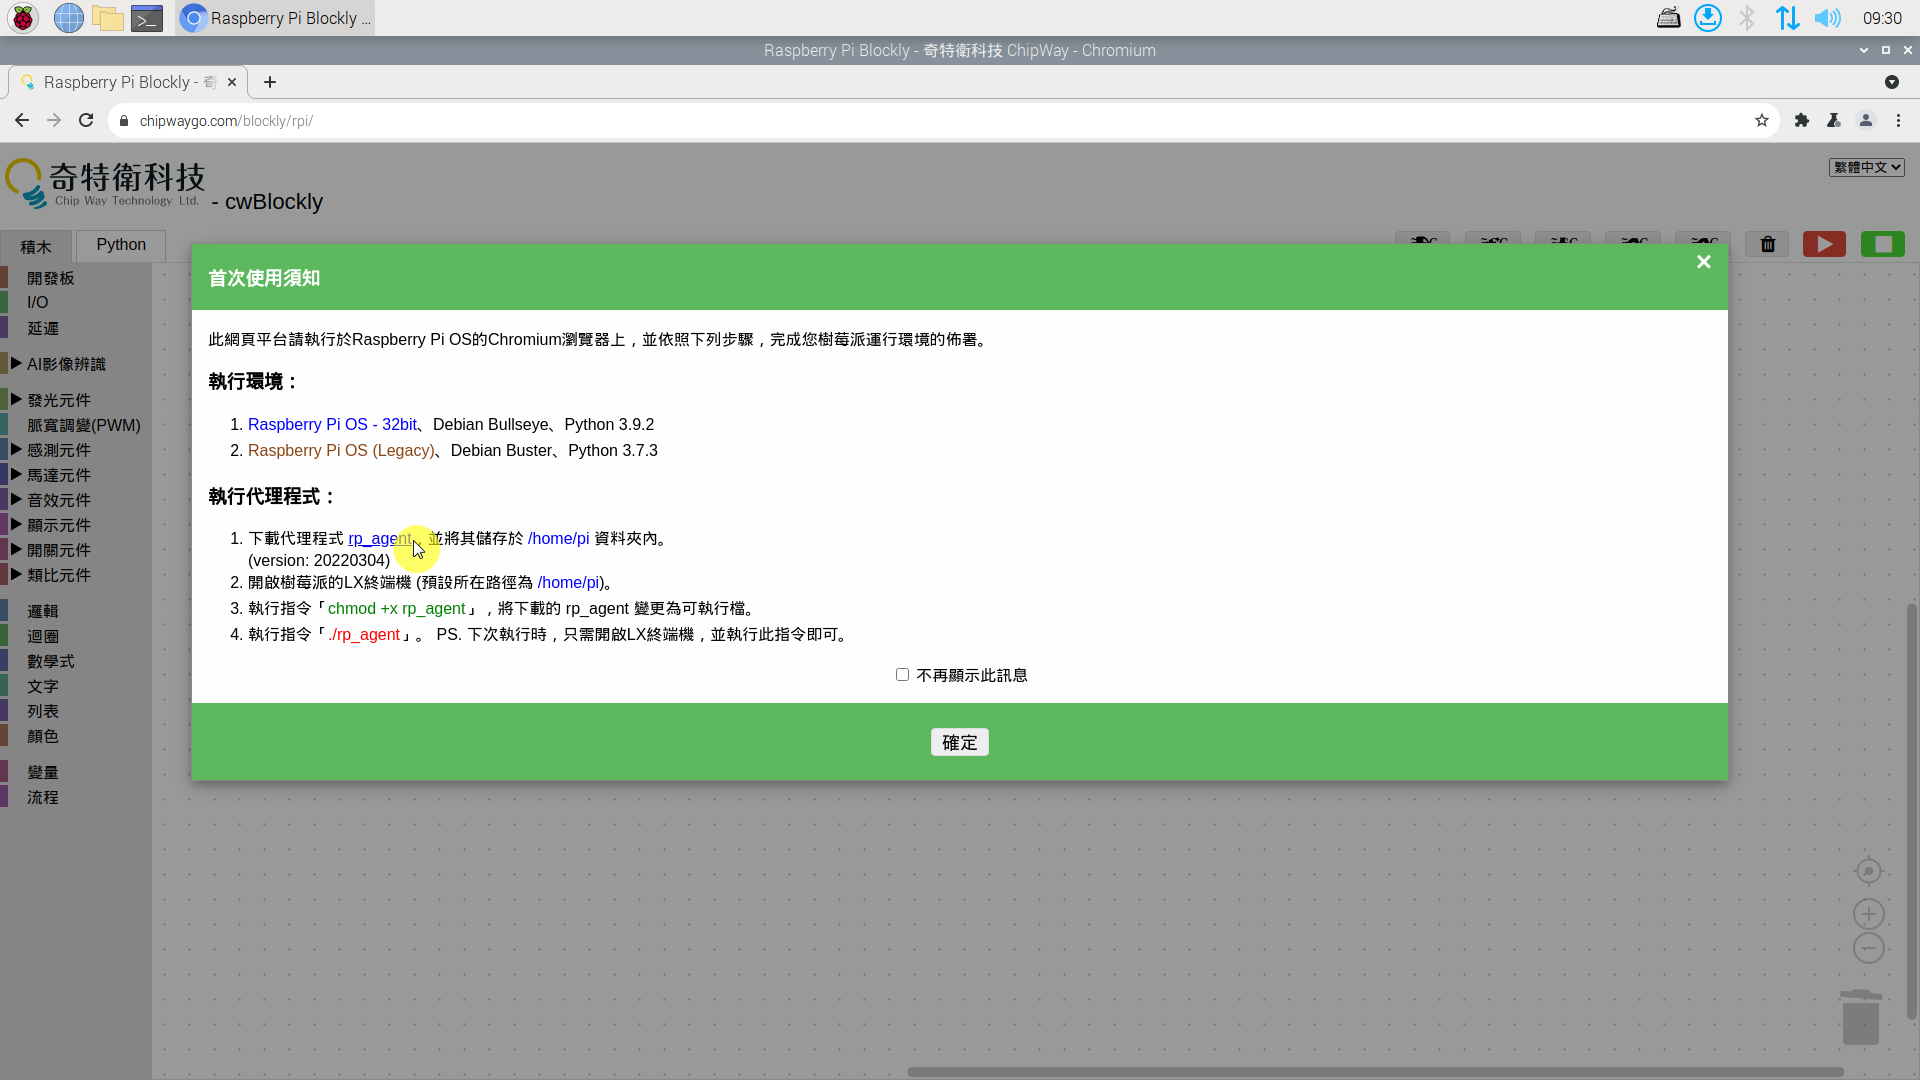Click the workspace zoom-in plus icon
This screenshot has height=1080, width=1920.
pos(1868,914)
